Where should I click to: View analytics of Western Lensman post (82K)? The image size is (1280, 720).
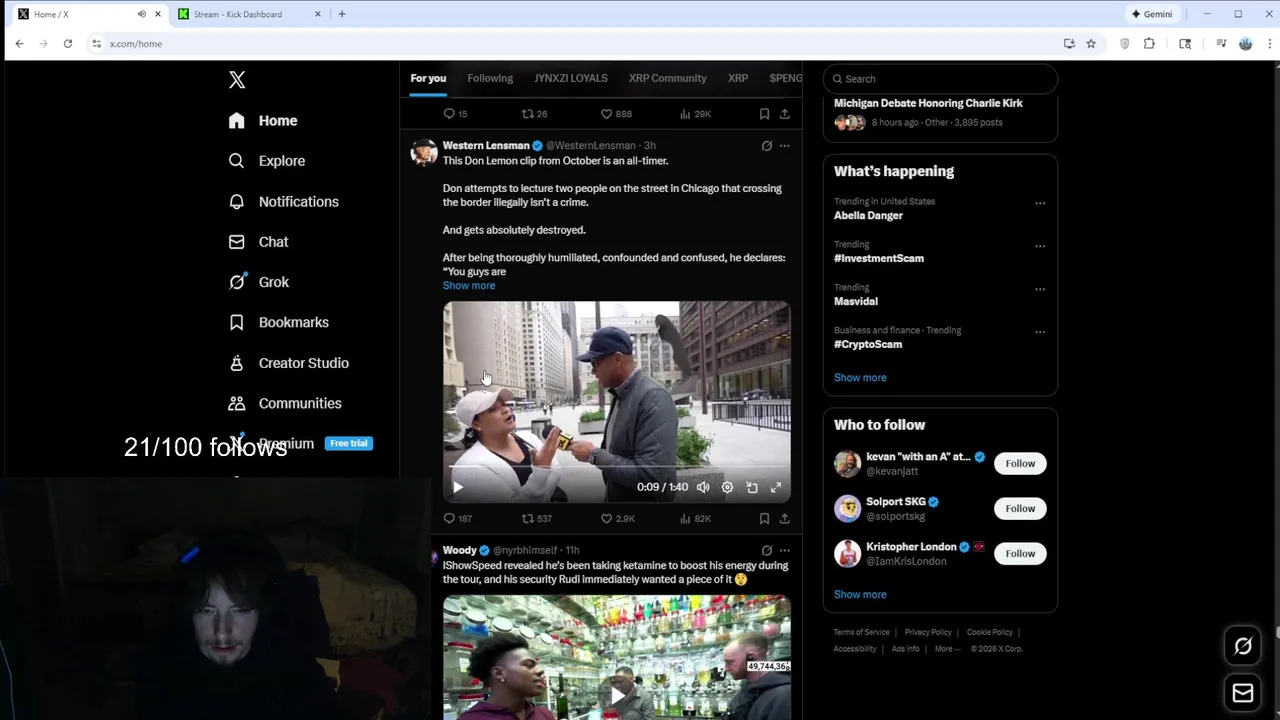pos(695,518)
